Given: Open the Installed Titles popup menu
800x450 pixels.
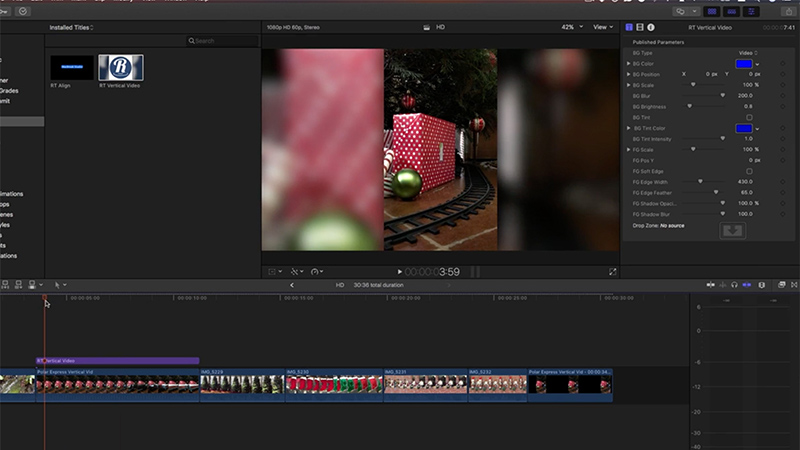Looking at the screenshot, I should pyautogui.click(x=72, y=27).
